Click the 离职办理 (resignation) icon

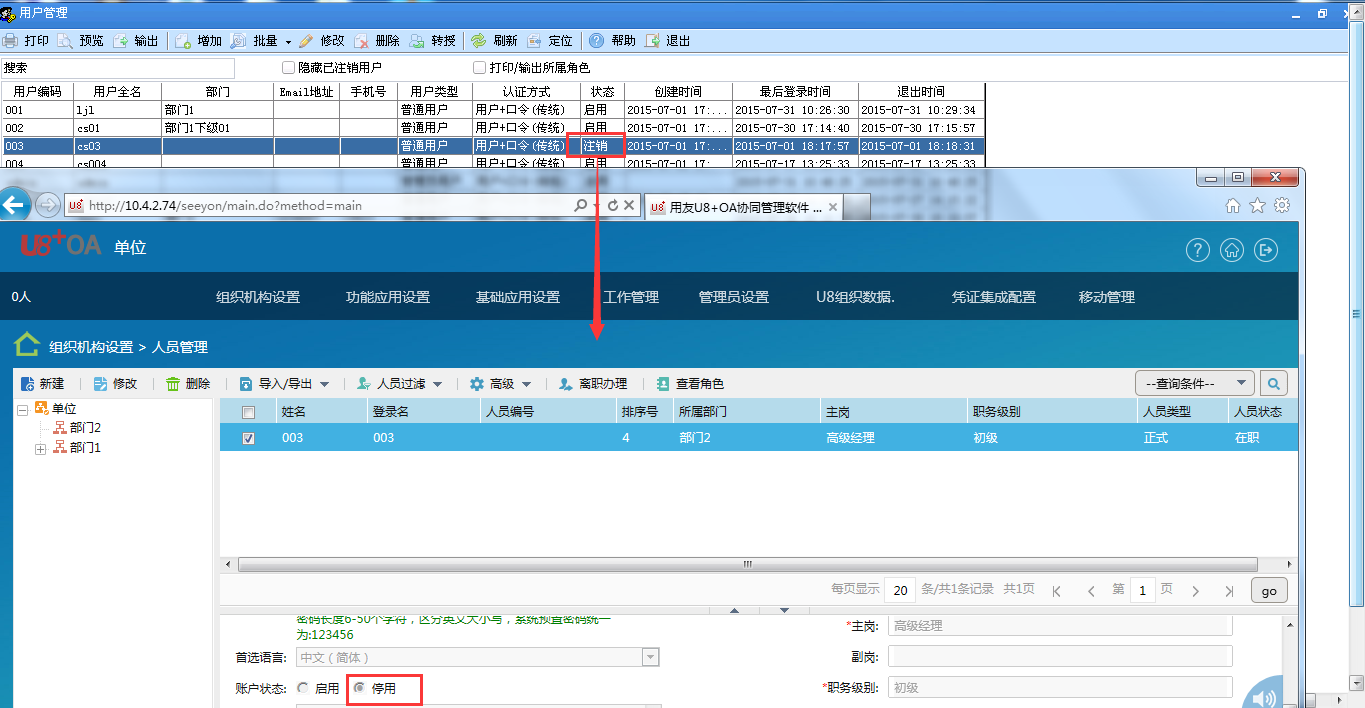click(x=566, y=384)
